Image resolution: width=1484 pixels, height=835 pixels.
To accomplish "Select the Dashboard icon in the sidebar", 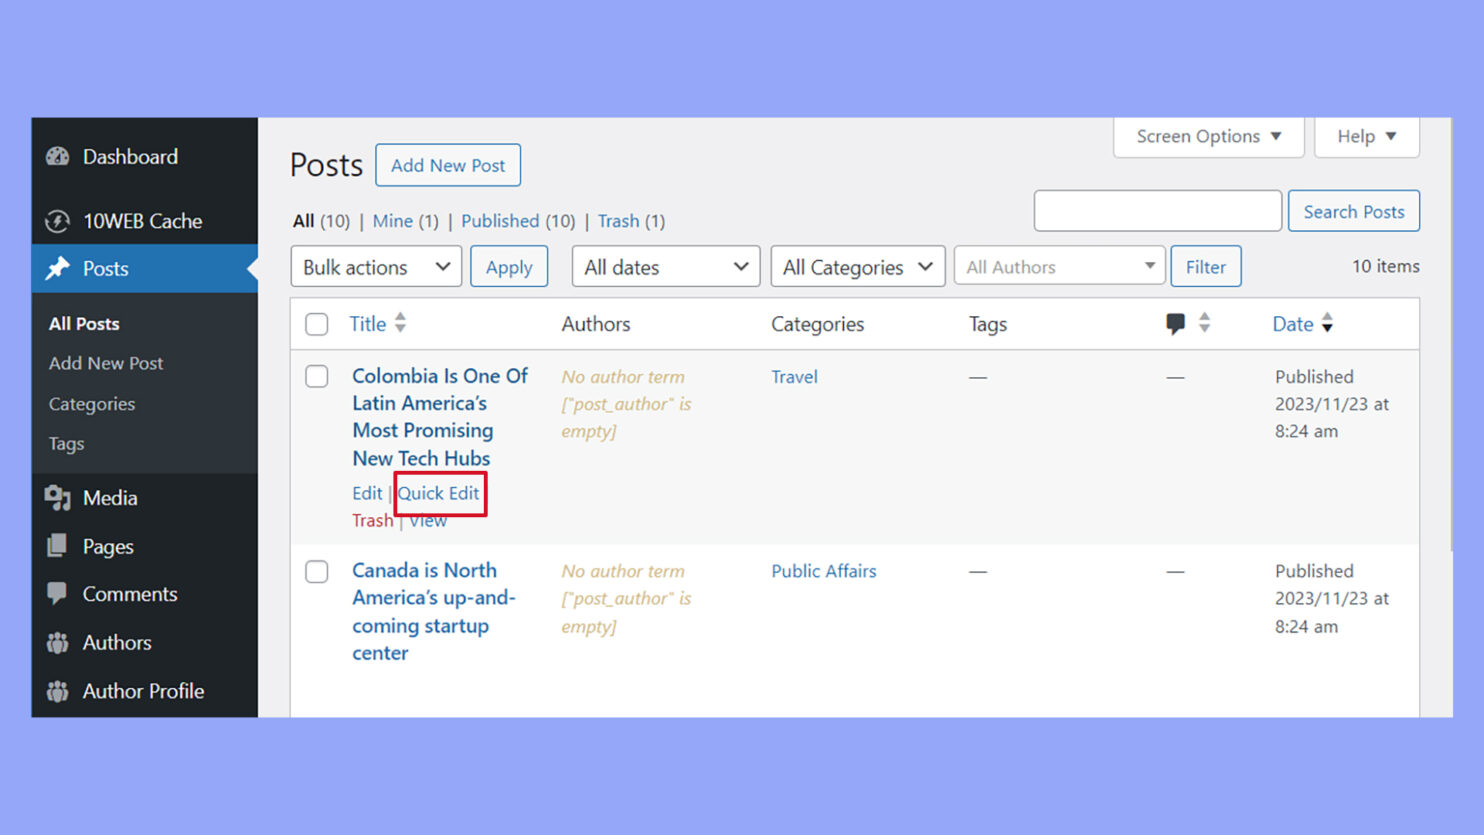I will [x=58, y=156].
